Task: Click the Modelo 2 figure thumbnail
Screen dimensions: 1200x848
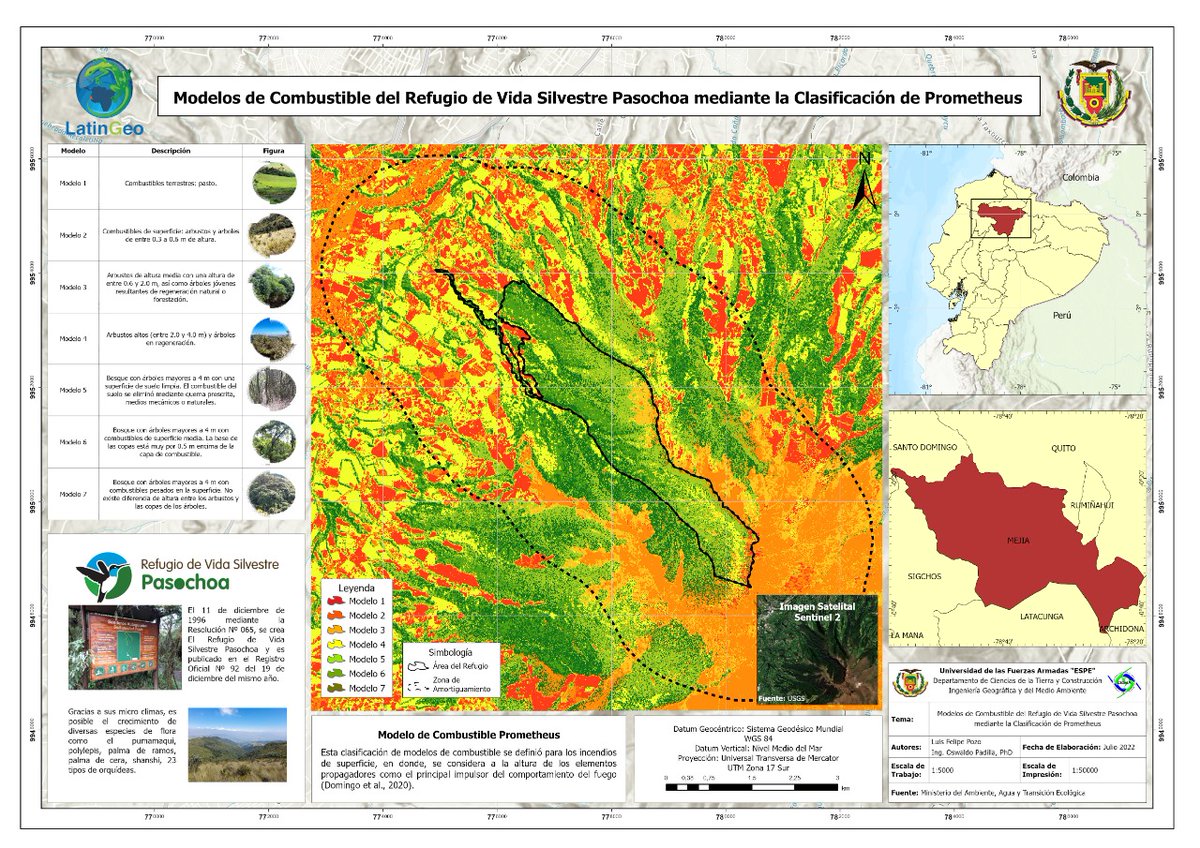Action: pyautogui.click(x=272, y=235)
